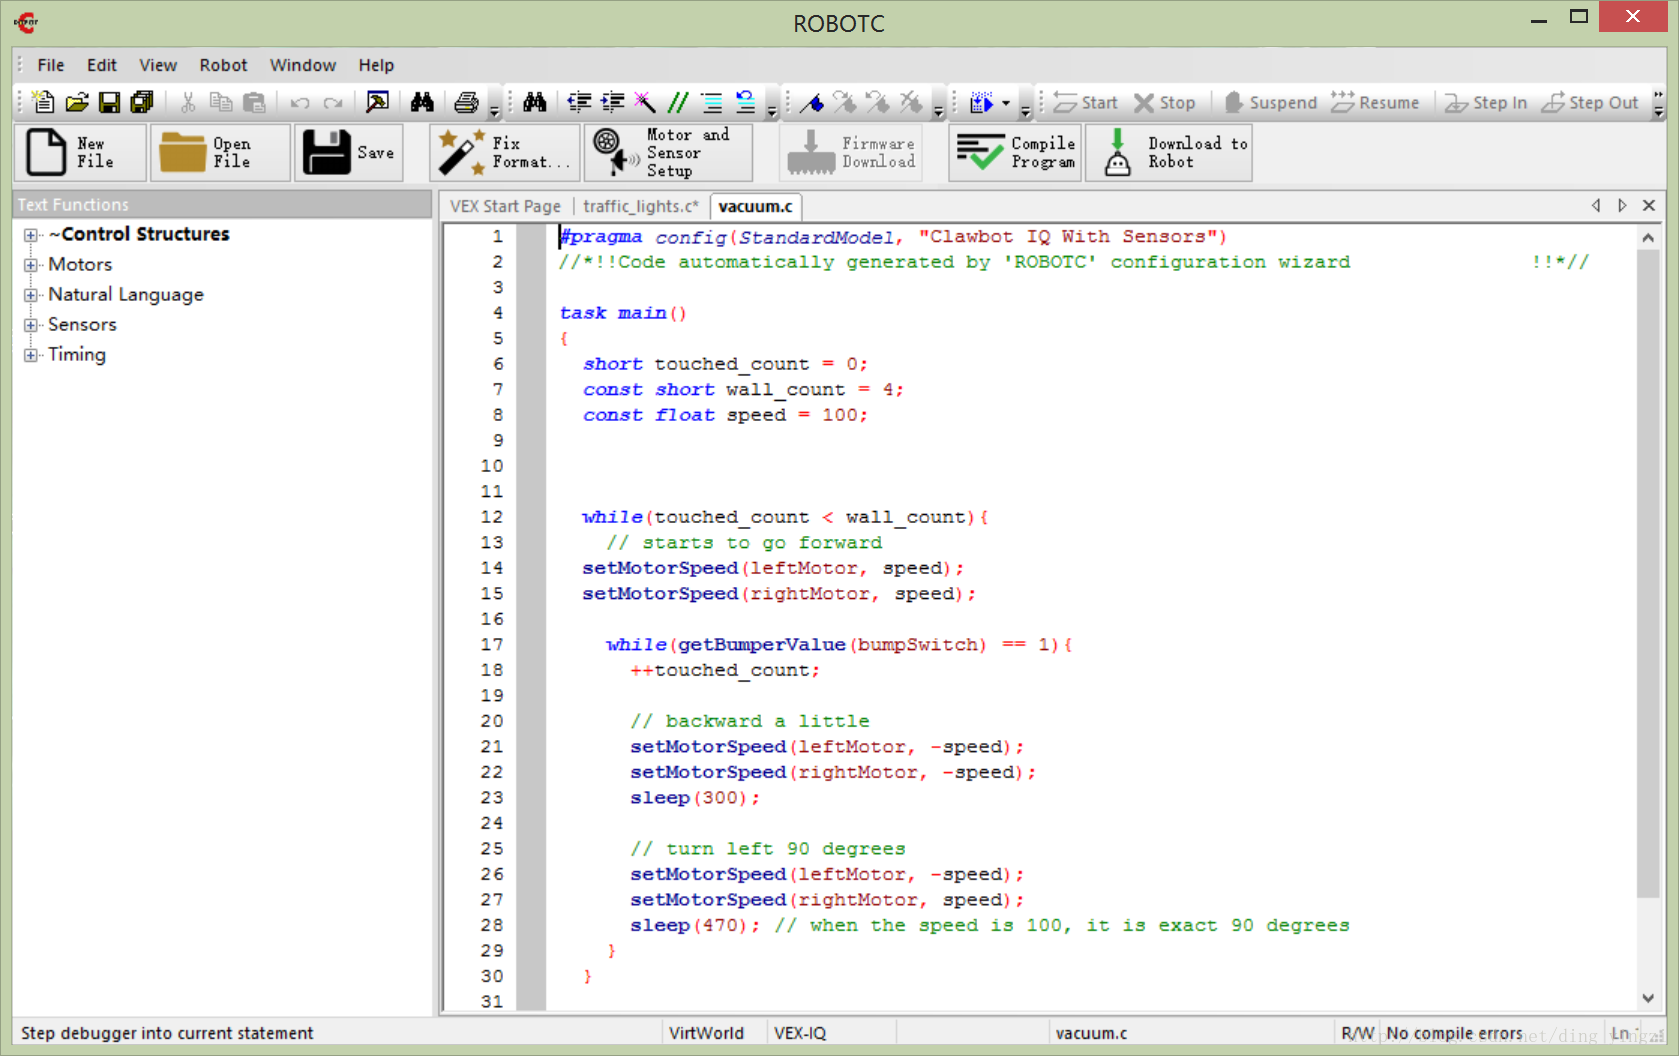
Task: Click the magic wand format icon
Action: [x=645, y=102]
